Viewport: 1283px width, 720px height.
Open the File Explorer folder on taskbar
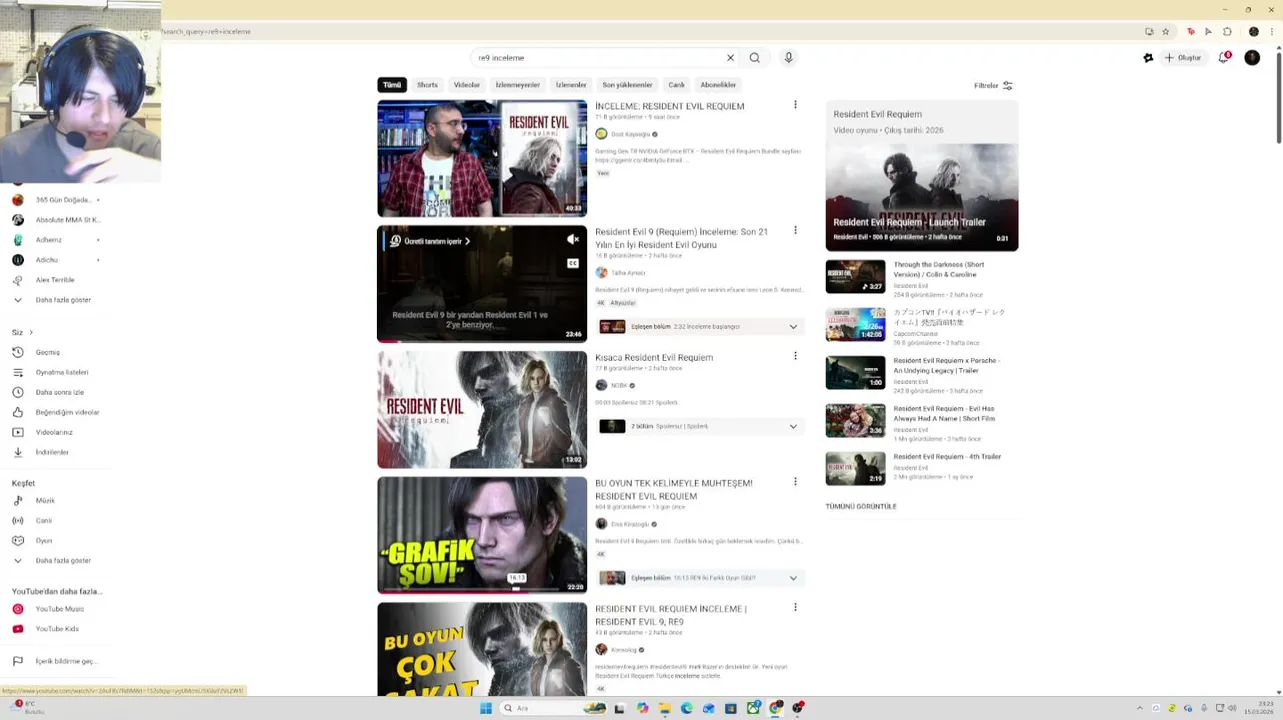pos(664,708)
